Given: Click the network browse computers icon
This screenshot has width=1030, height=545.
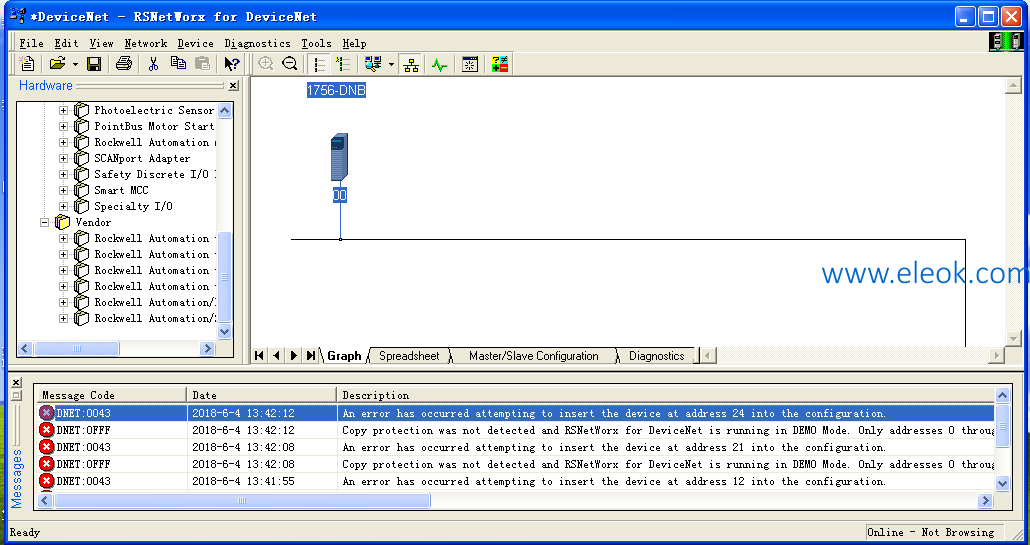Looking at the screenshot, I should point(373,64).
